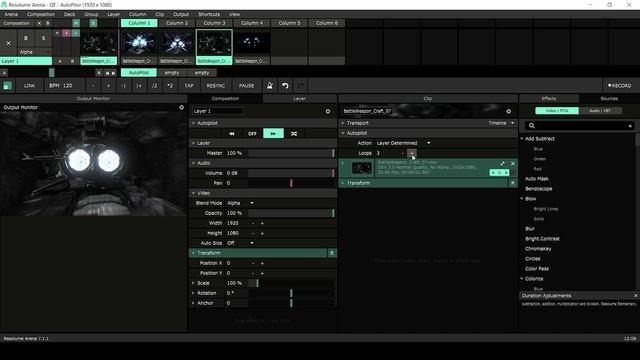Screen dimensions: 640x360
Task: Collapse the Add Subtract effect group
Action: [522, 139]
